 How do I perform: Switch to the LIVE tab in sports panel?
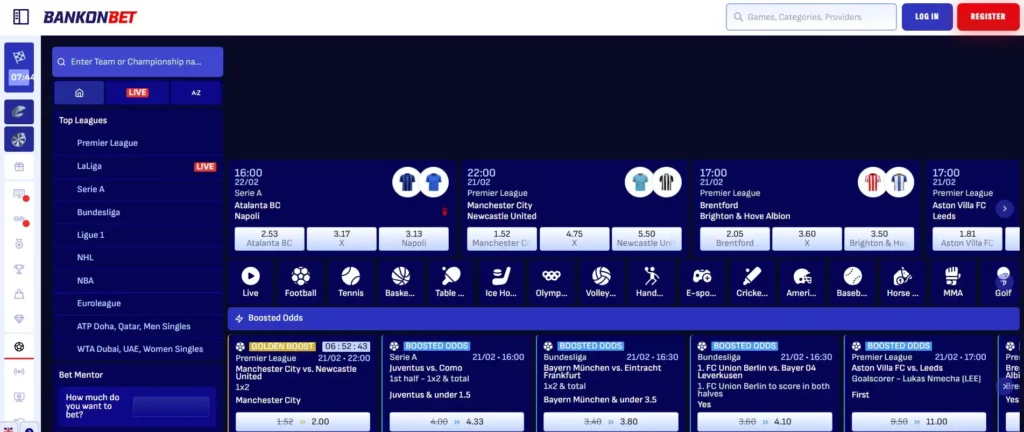click(x=137, y=93)
